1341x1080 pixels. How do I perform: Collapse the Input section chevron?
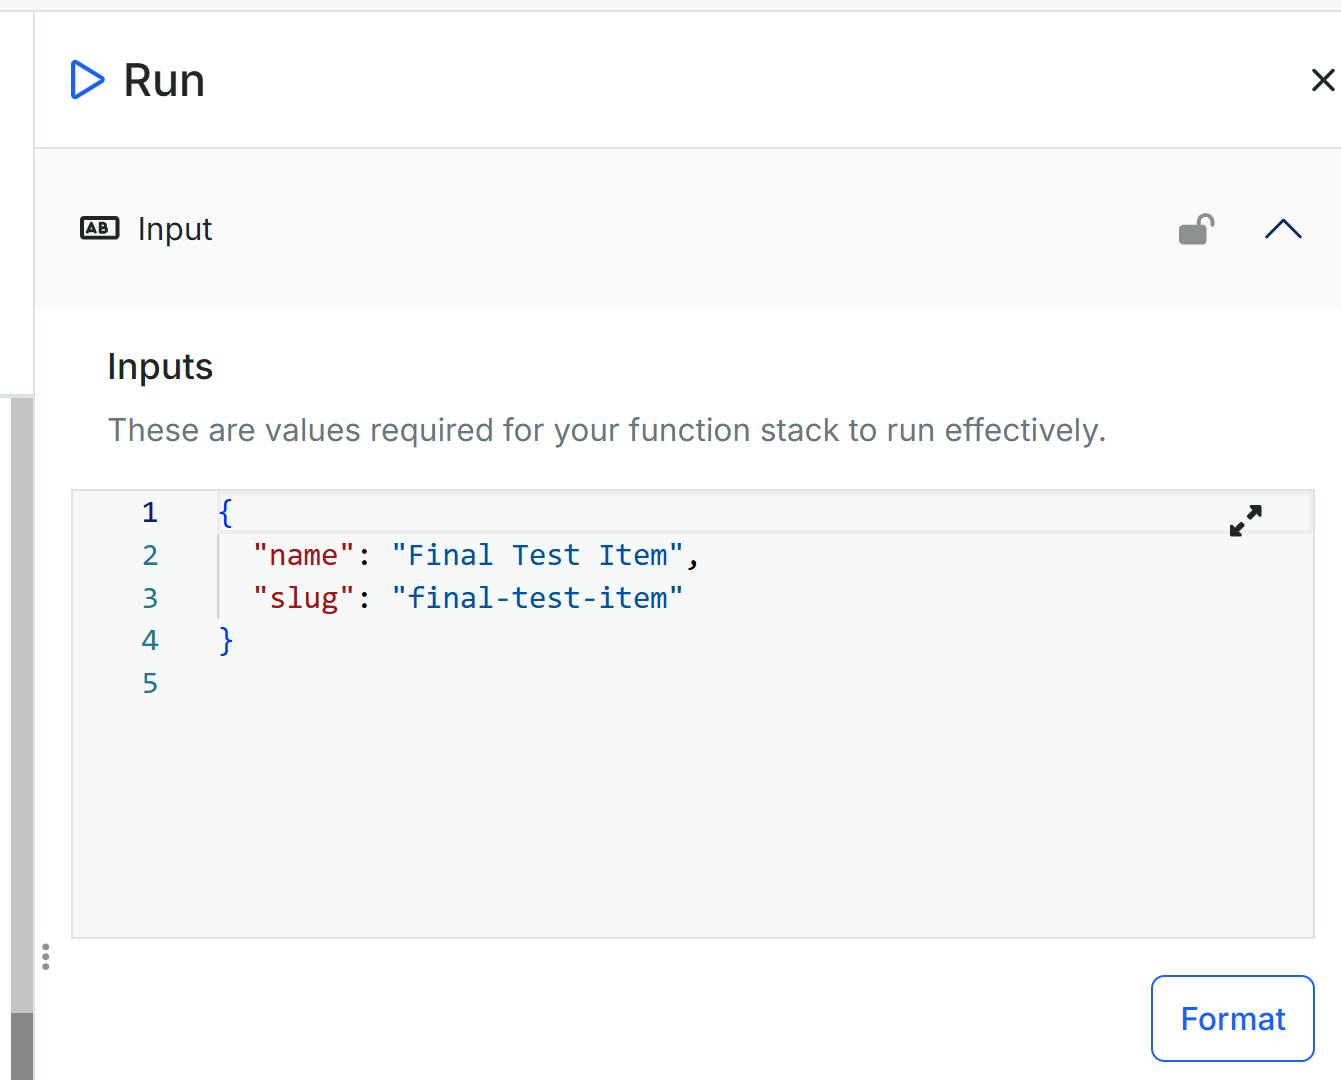pos(1283,230)
